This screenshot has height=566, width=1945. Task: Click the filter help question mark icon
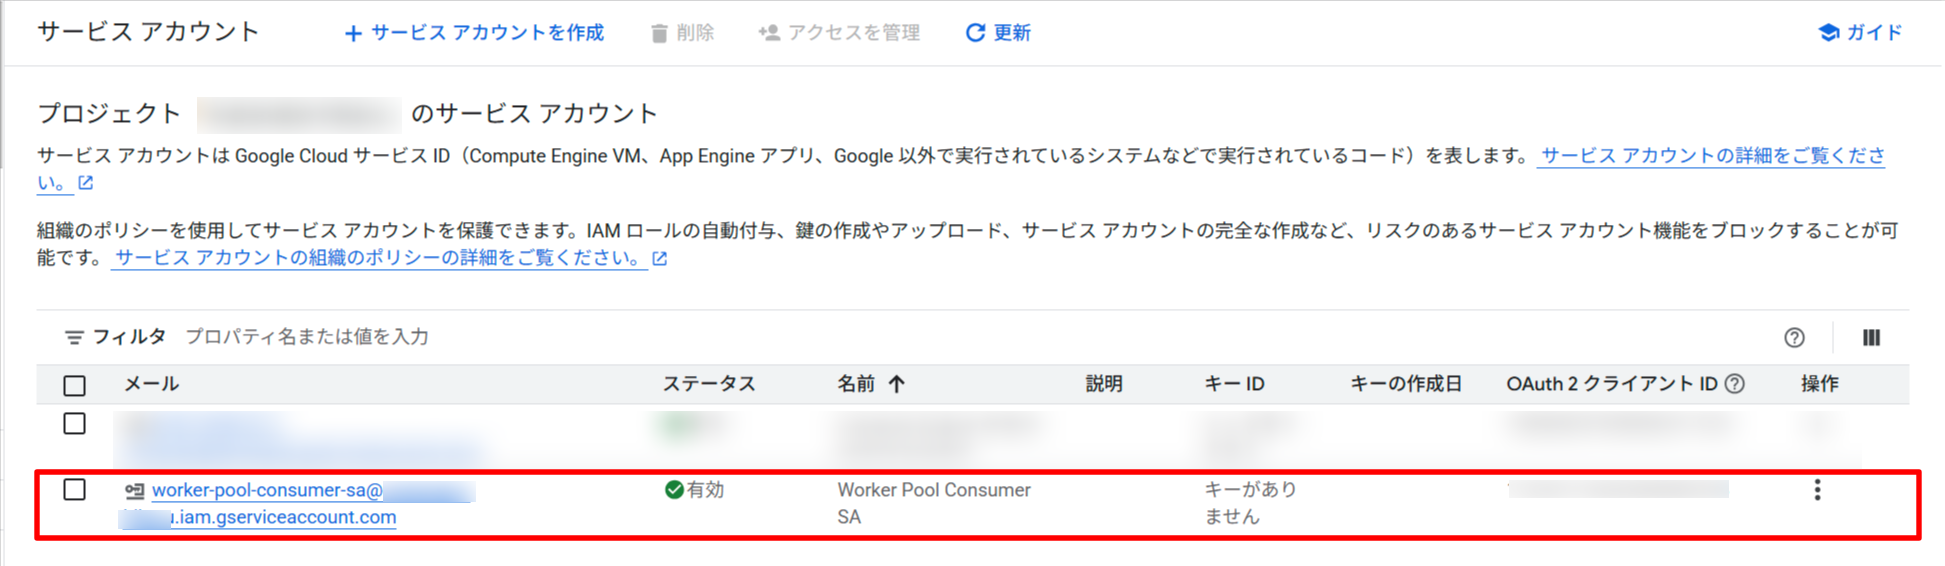[1794, 338]
